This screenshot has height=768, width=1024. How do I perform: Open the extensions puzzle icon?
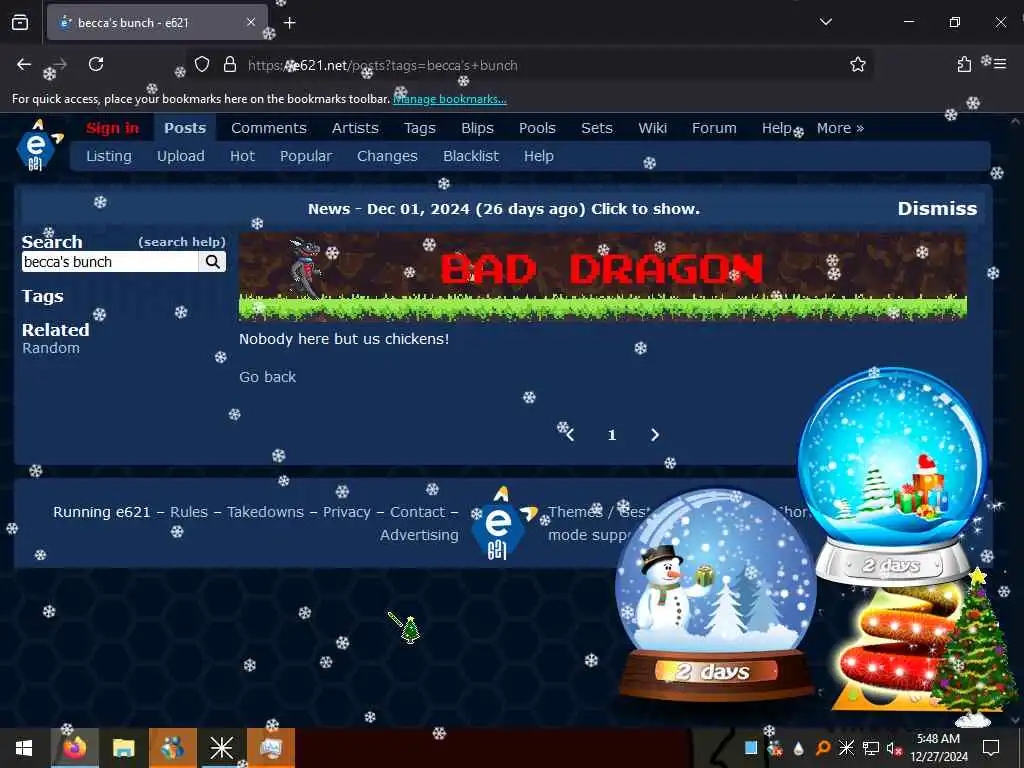(964, 64)
